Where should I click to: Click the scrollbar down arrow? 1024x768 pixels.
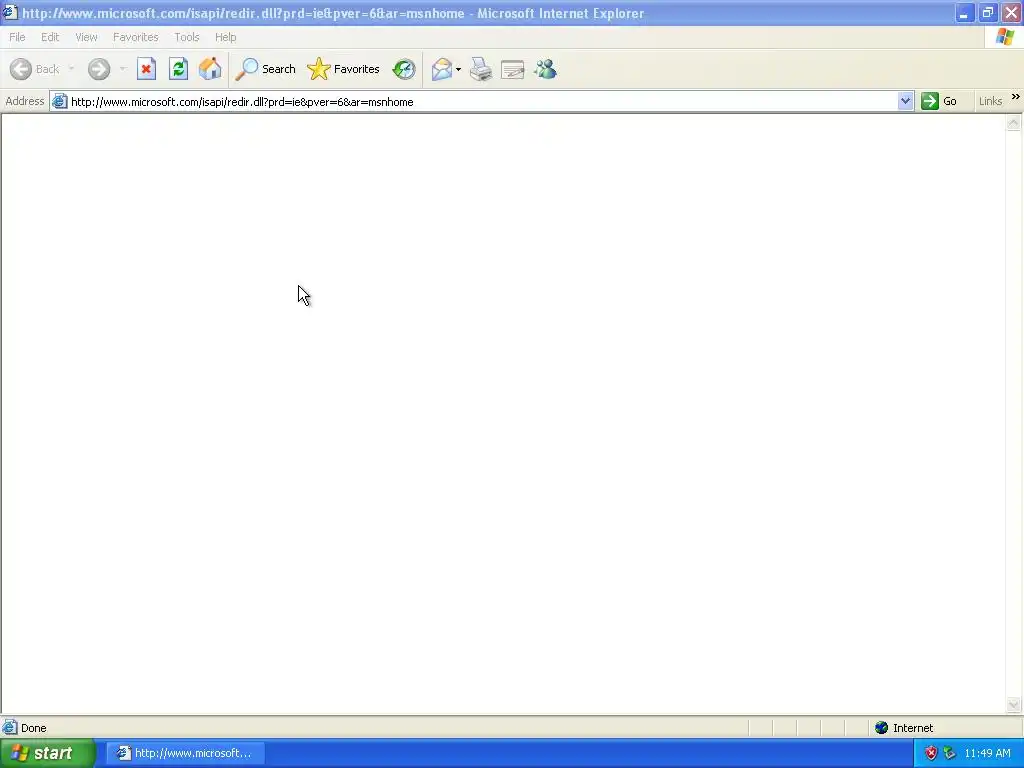click(x=1014, y=704)
